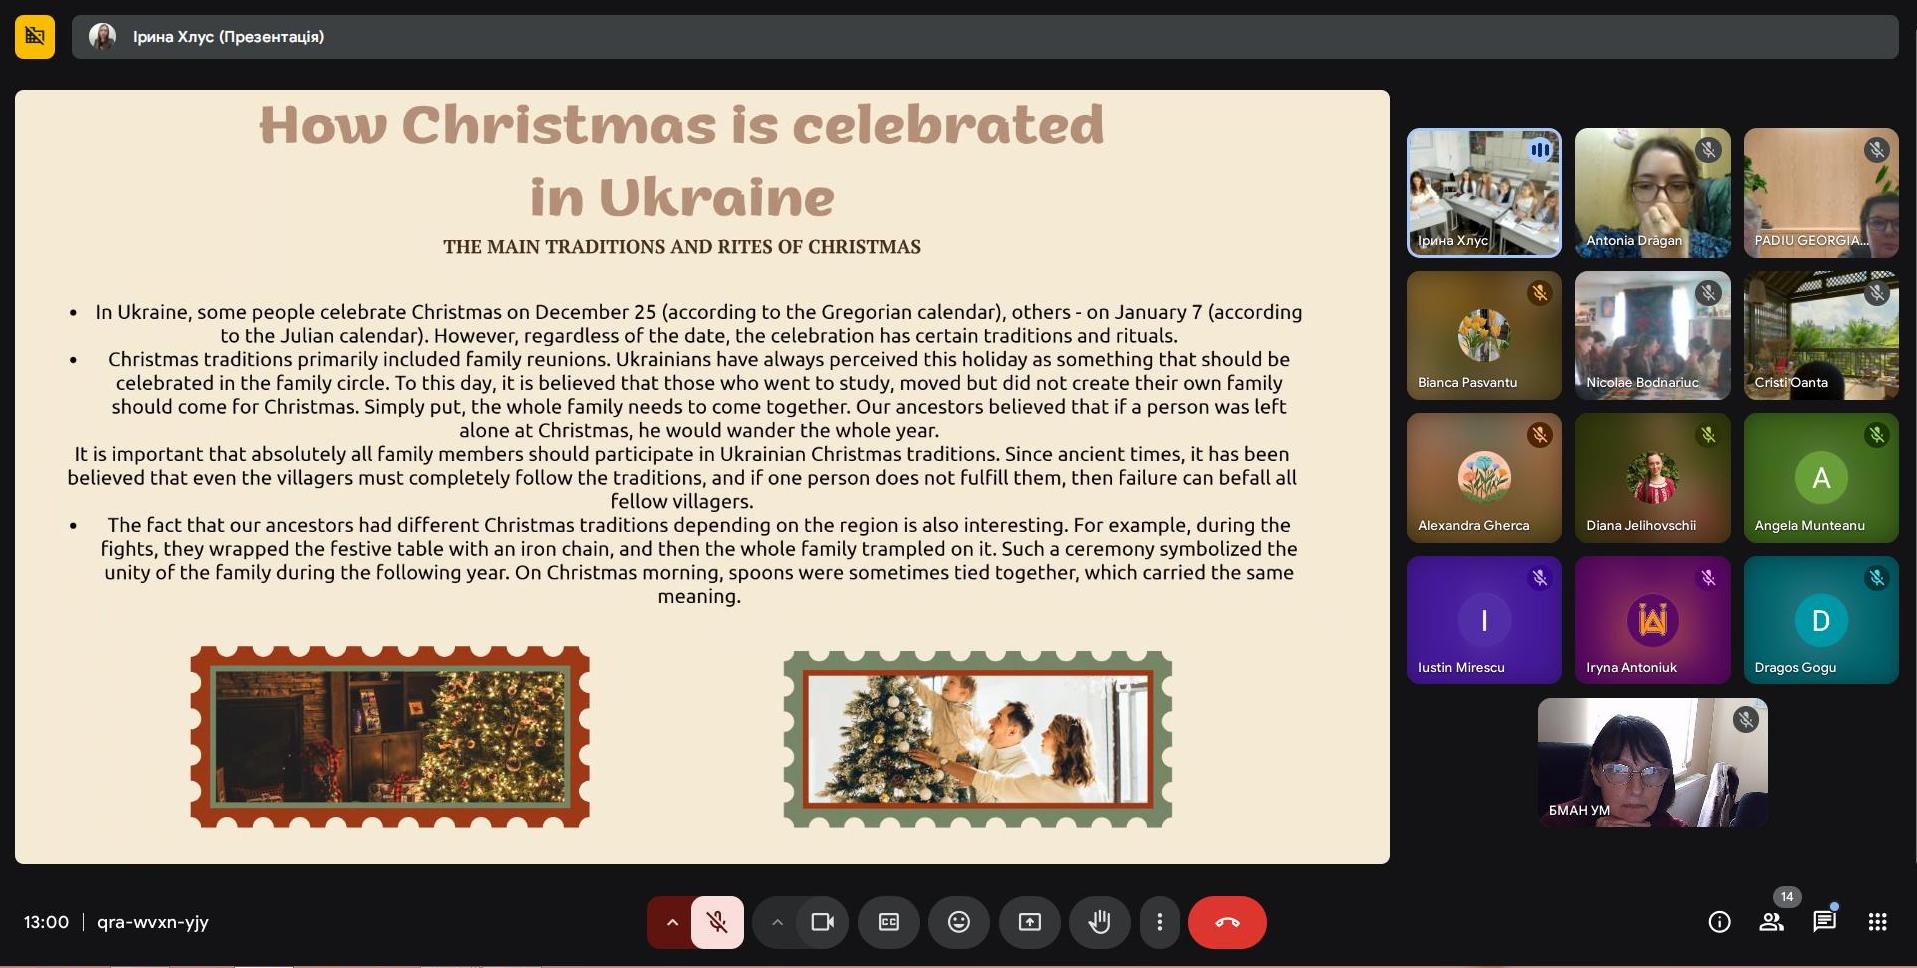Expand audio settings arrow beside microphone
1917x968 pixels.
pyautogui.click(x=671, y=922)
